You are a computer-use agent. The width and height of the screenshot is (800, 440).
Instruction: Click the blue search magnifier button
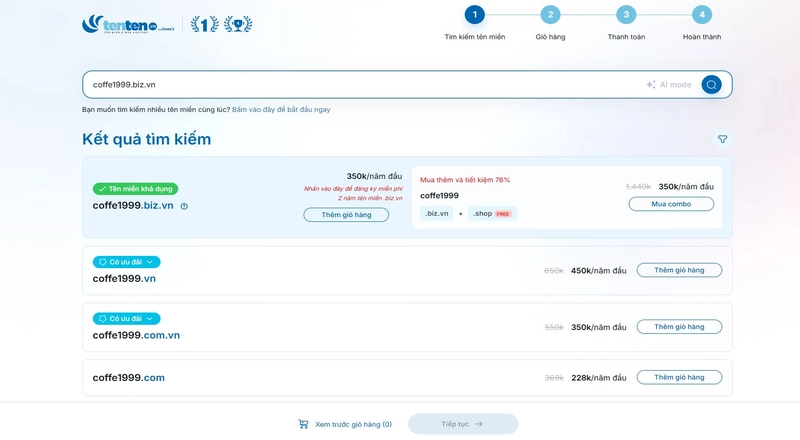[x=711, y=85]
